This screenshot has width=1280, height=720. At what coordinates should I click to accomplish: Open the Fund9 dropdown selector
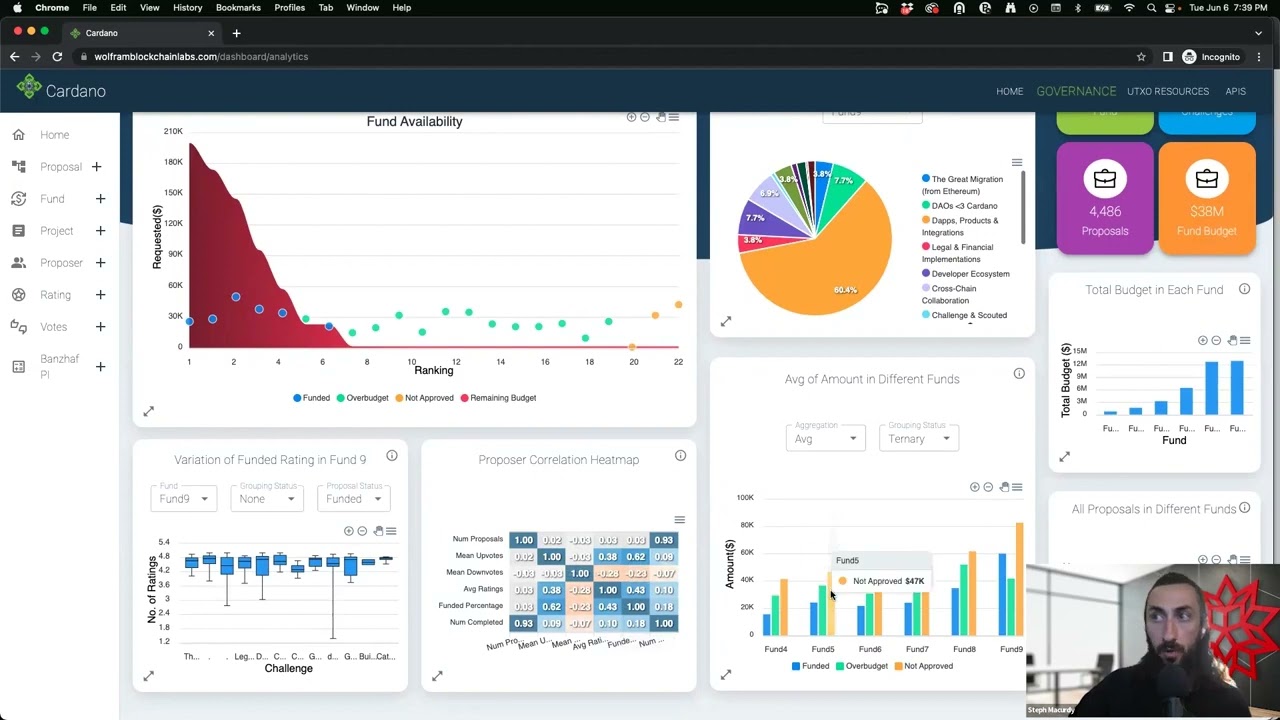pos(183,498)
